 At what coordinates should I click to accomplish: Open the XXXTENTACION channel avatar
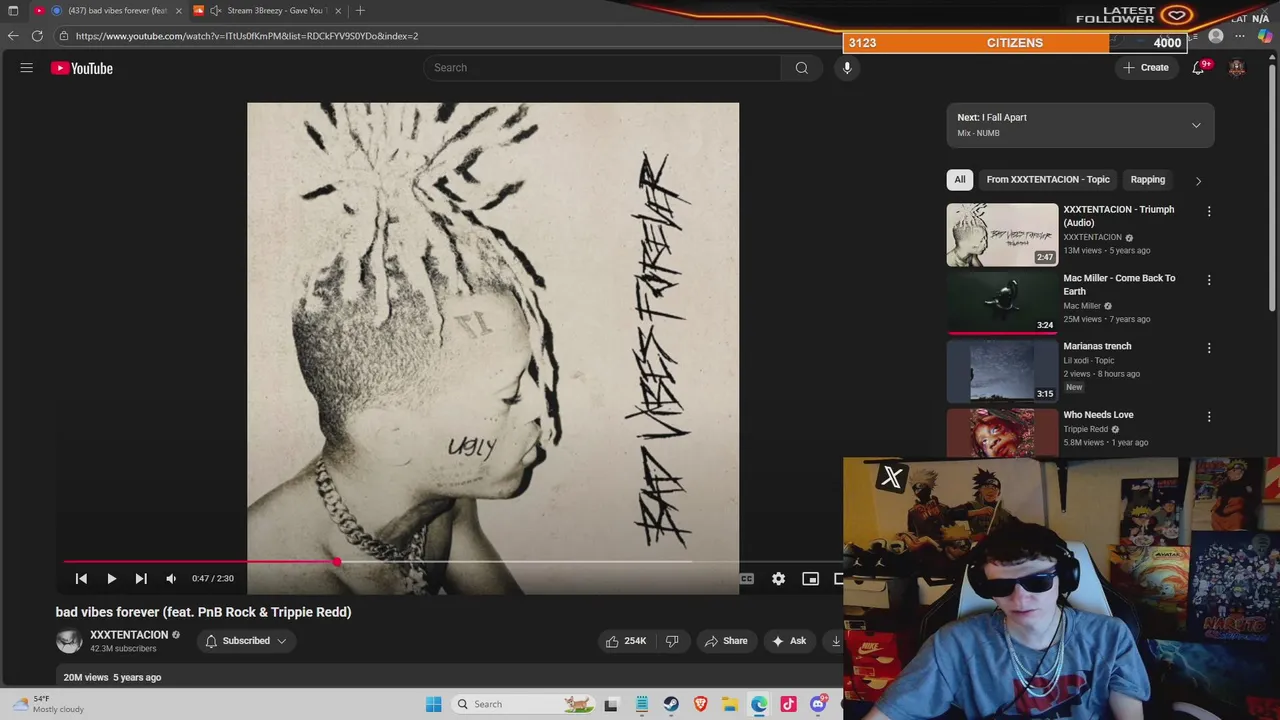[x=69, y=641]
